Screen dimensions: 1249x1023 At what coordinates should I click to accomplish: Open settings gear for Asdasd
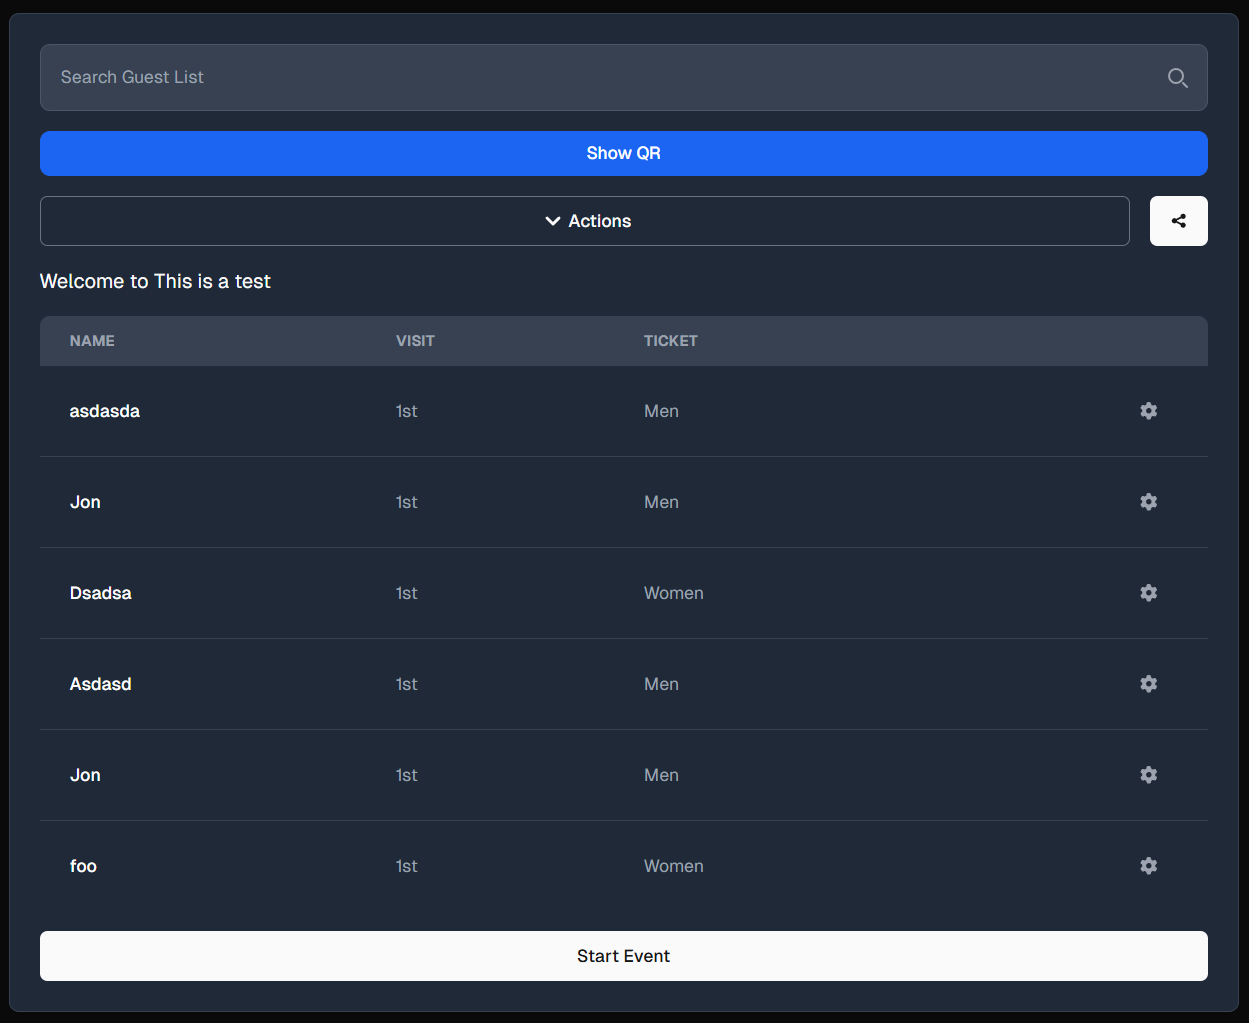(1149, 684)
